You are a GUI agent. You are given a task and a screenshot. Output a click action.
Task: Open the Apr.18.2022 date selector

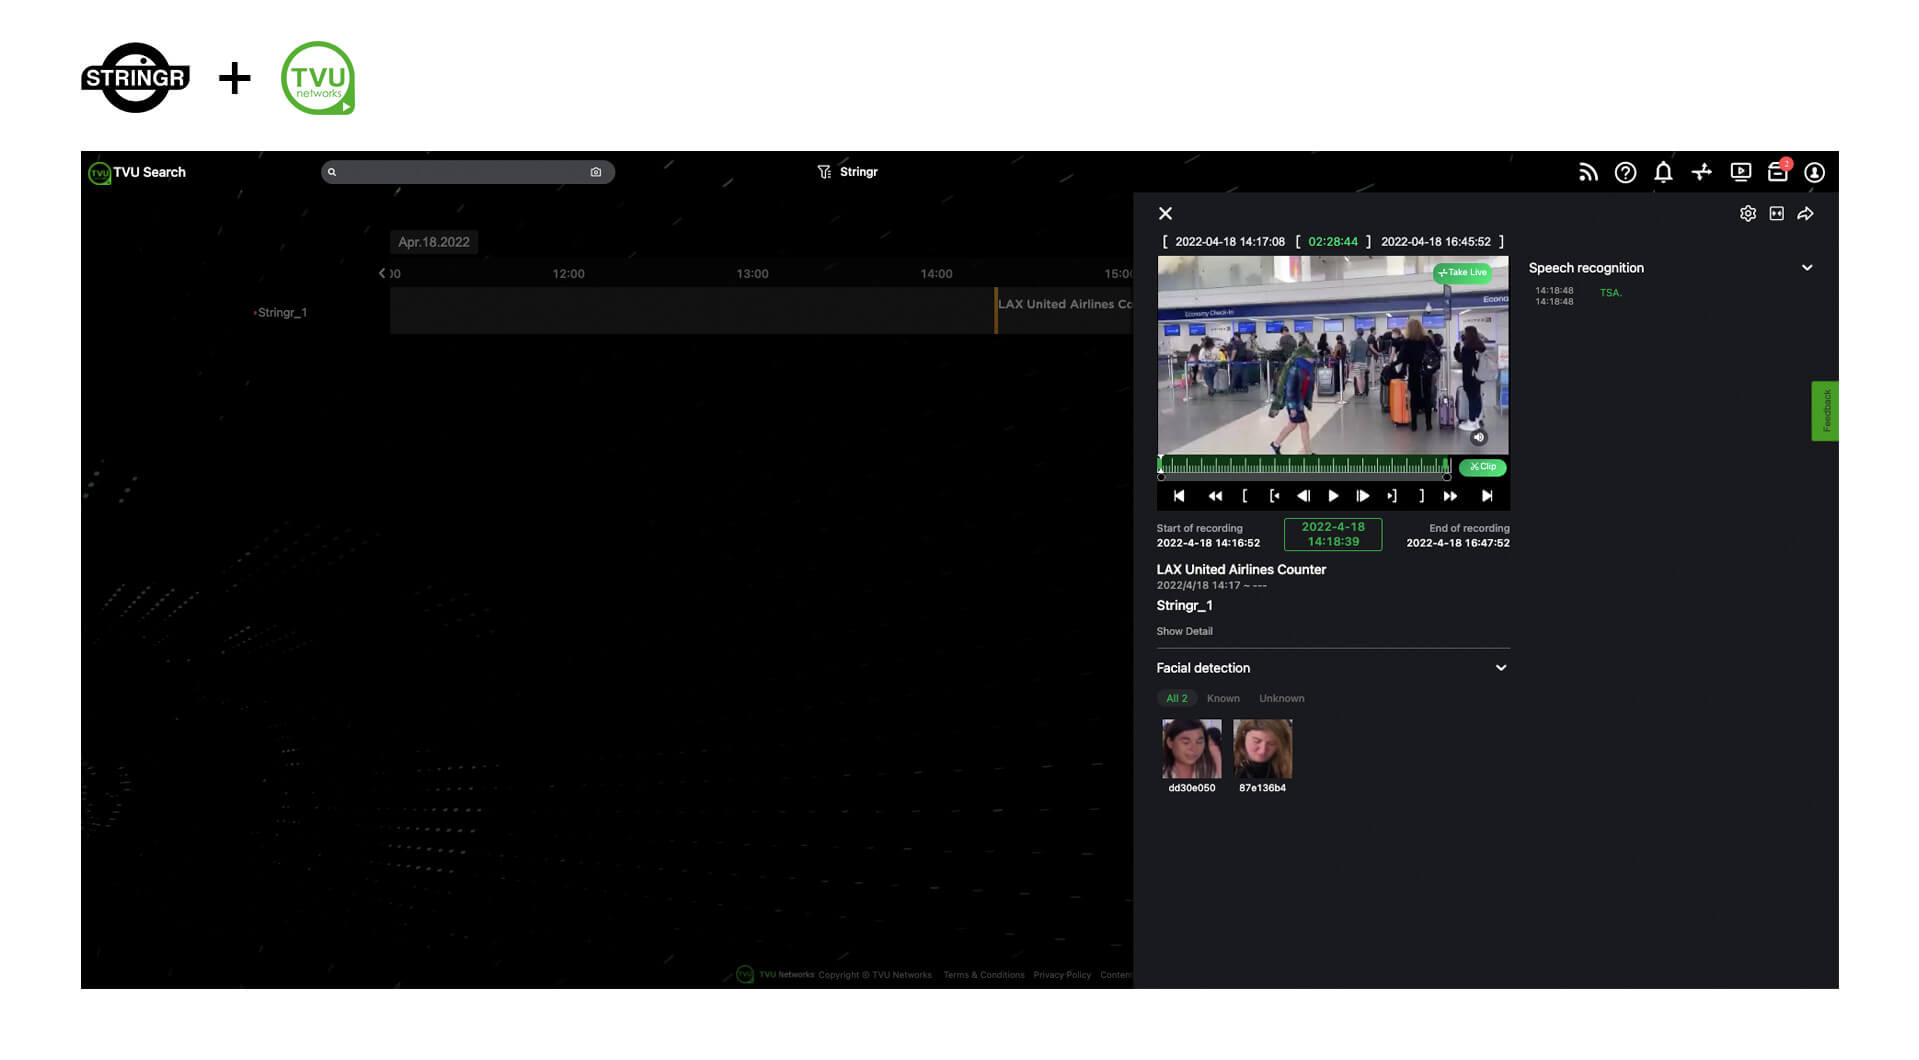tap(434, 242)
